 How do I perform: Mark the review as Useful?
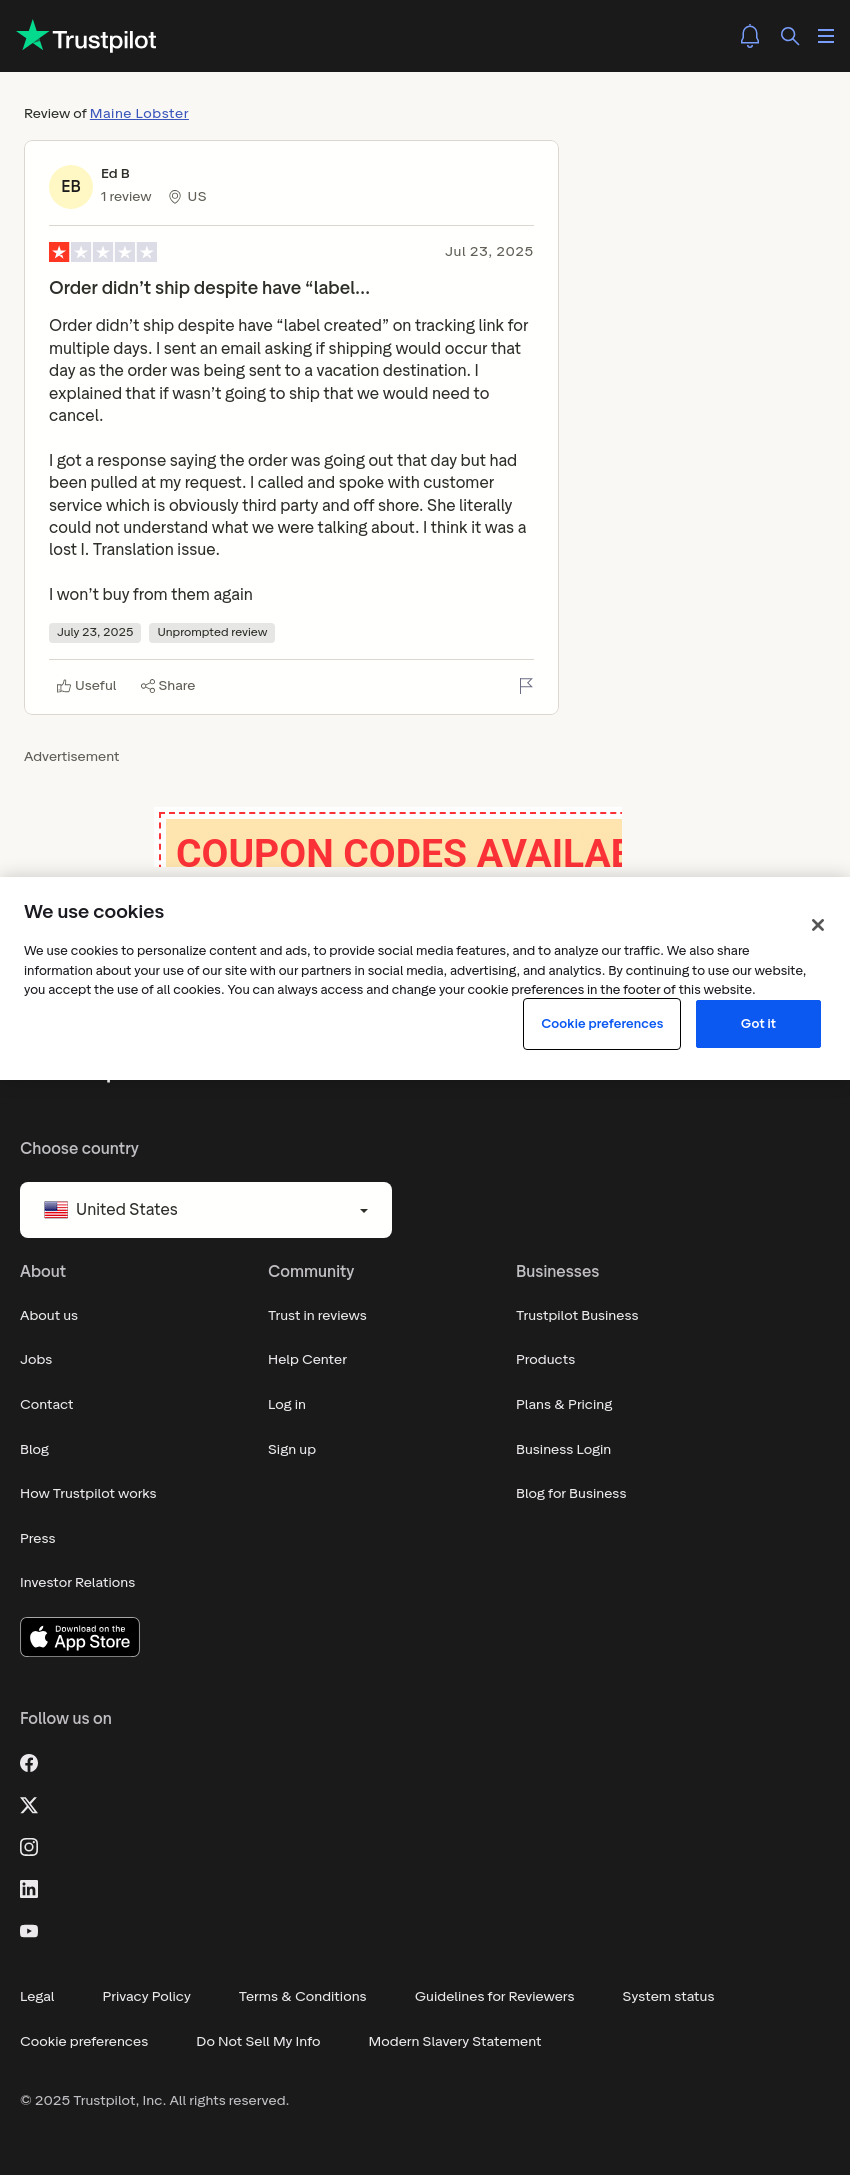click(x=87, y=686)
